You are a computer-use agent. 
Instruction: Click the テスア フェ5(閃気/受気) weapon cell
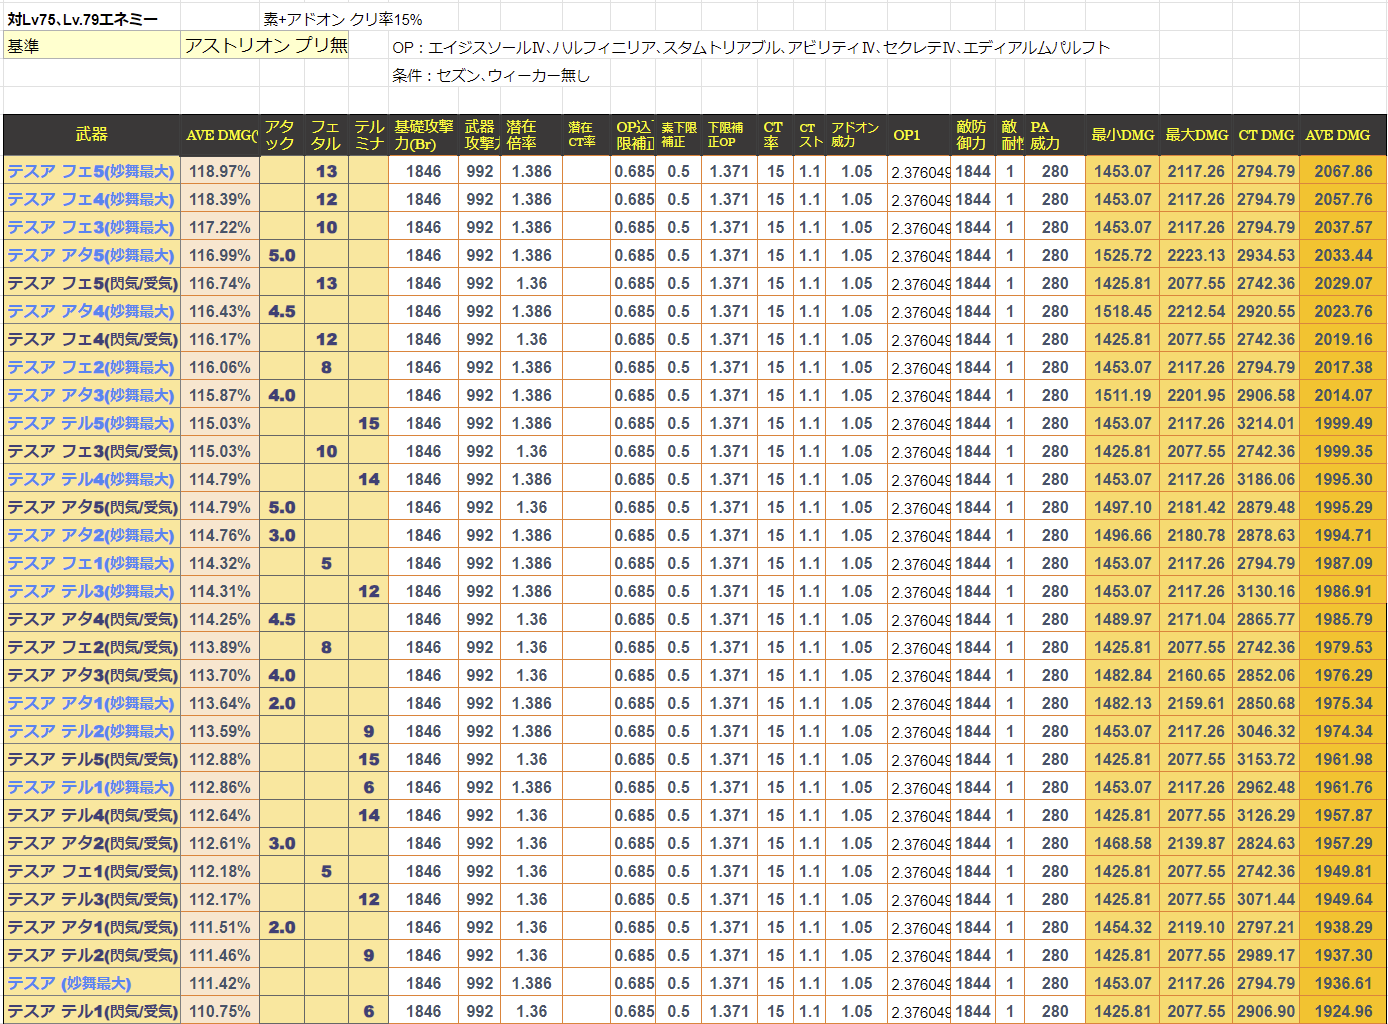pos(91,283)
